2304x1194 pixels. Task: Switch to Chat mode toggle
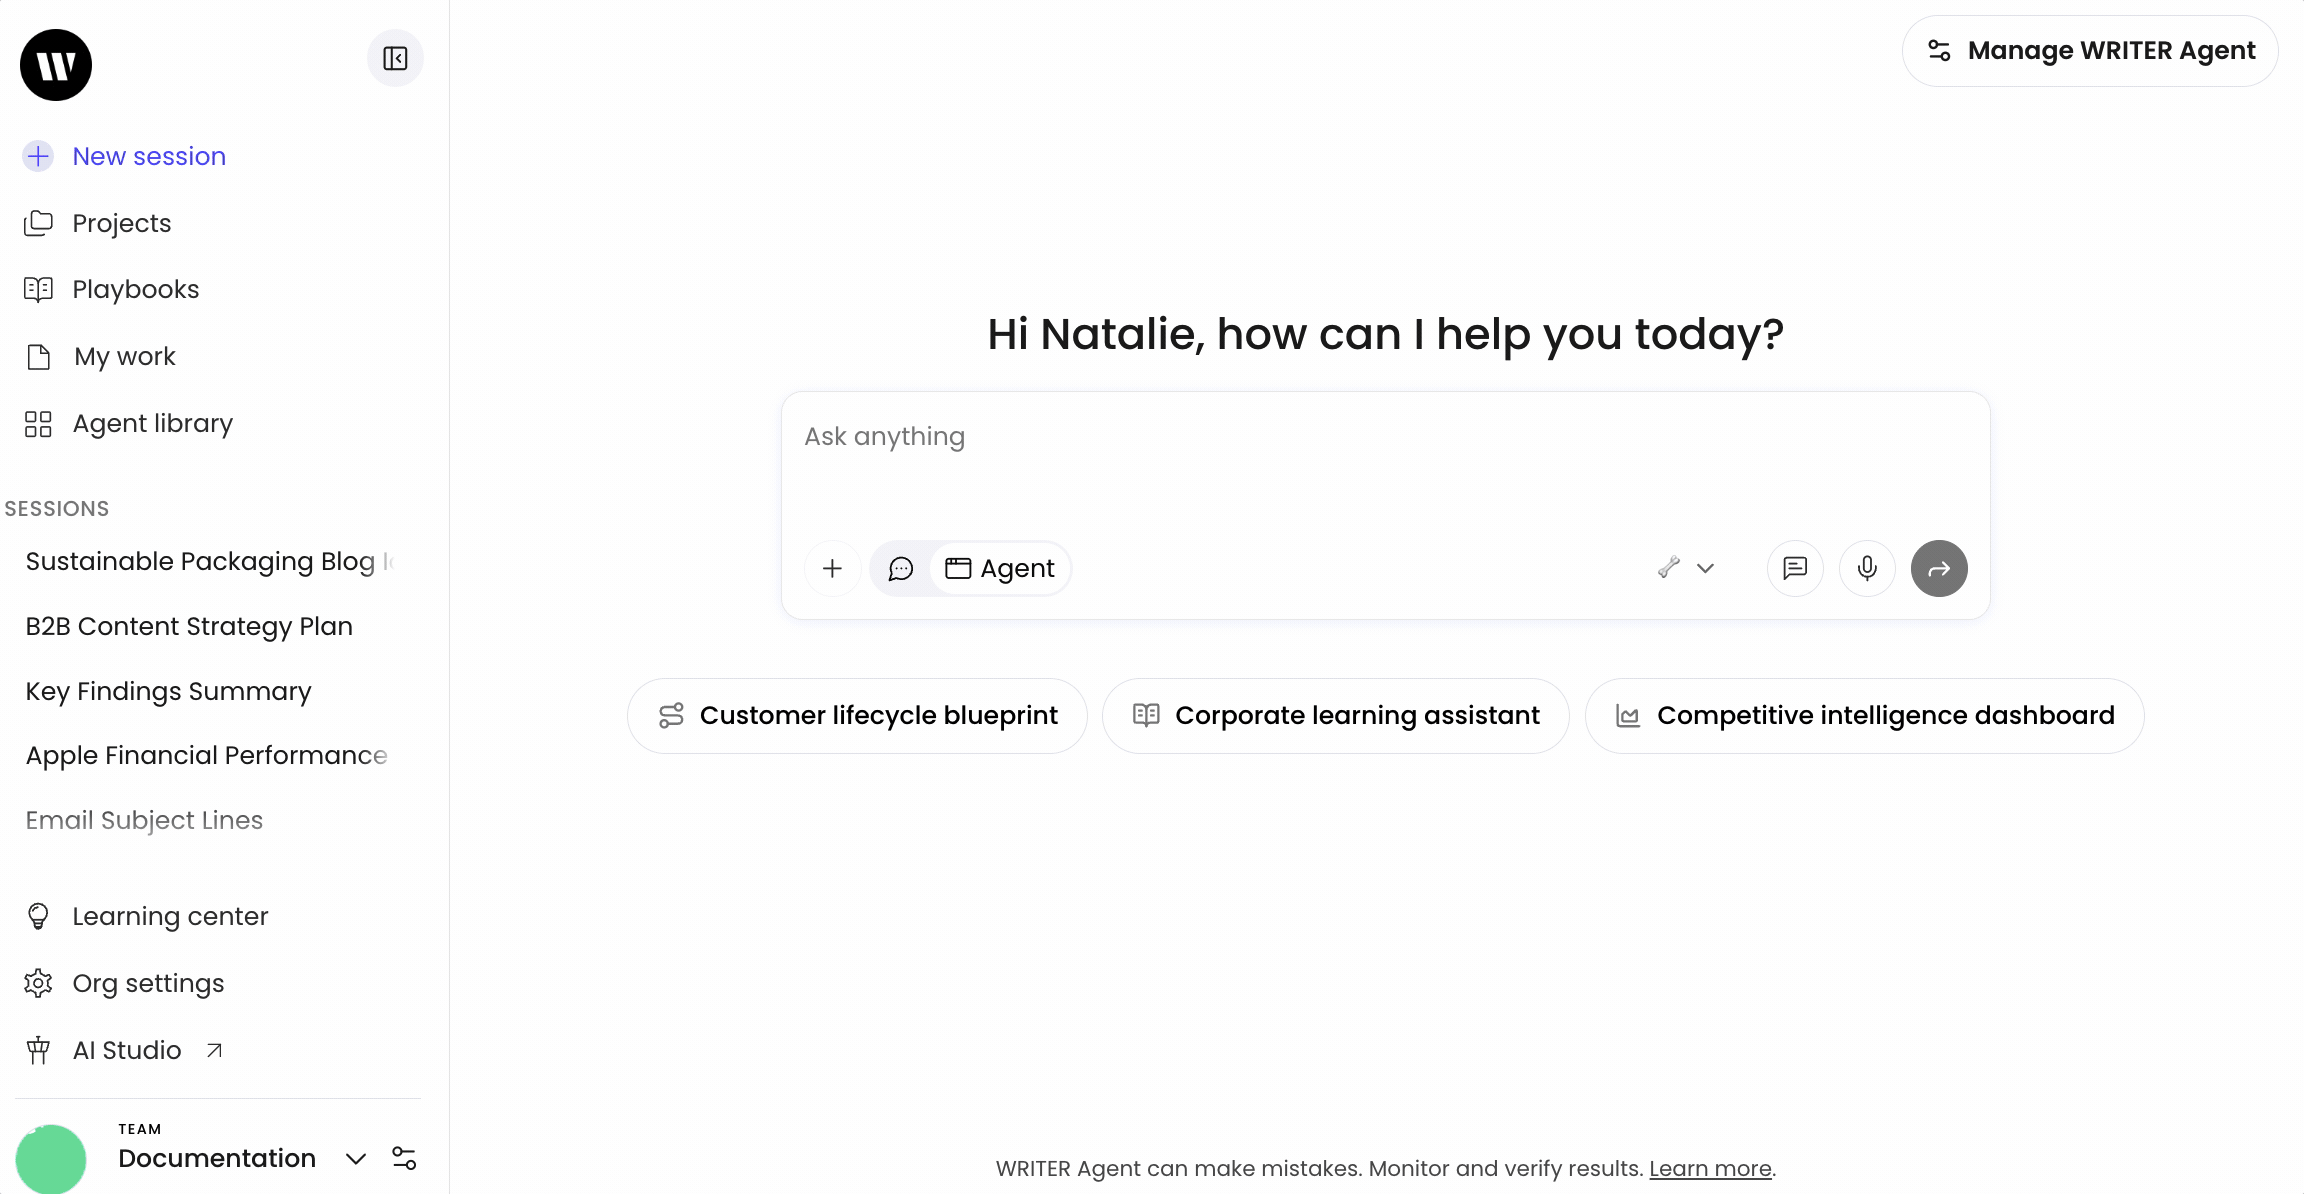click(x=901, y=569)
